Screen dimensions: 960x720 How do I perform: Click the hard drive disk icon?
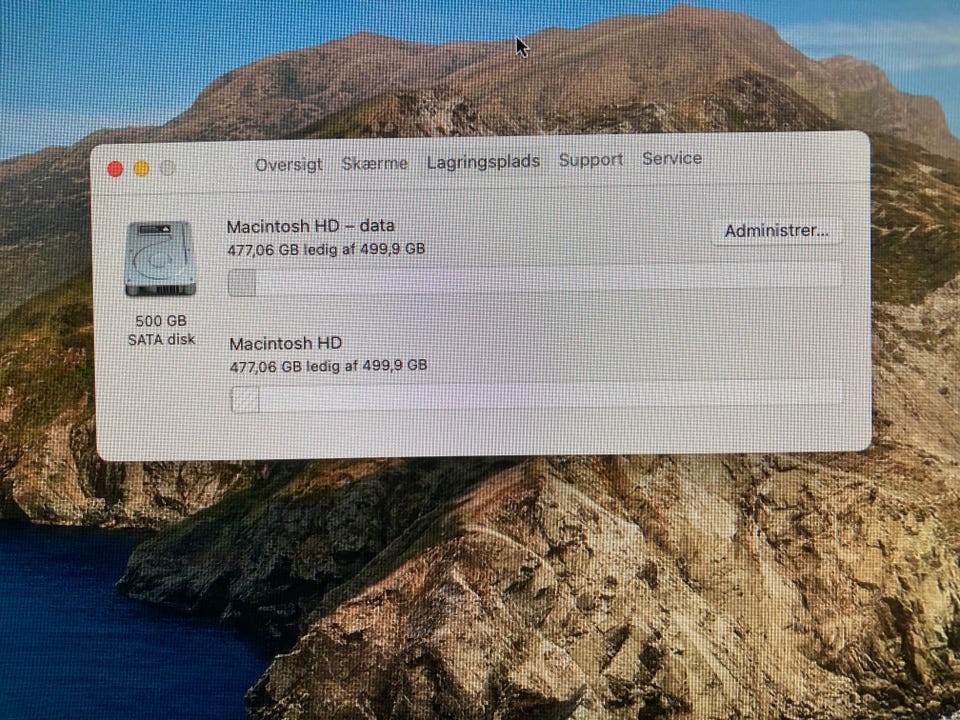[x=160, y=259]
